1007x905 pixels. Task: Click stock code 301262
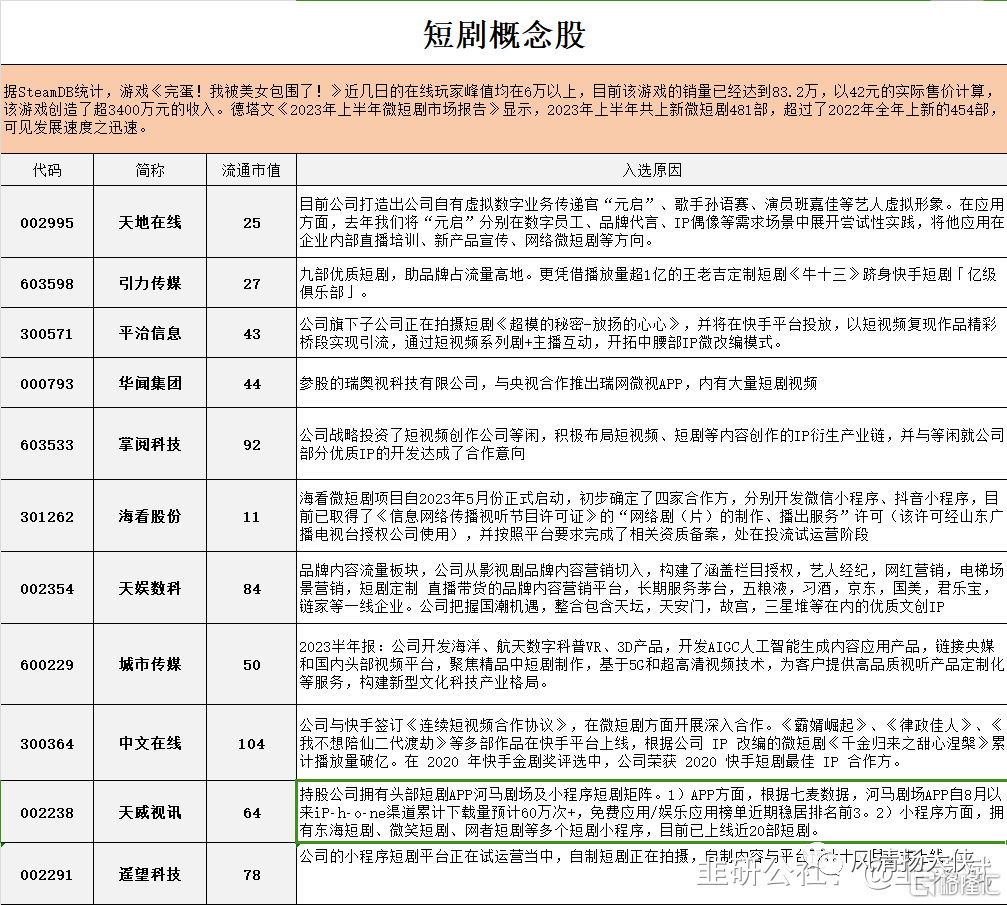(x=47, y=516)
